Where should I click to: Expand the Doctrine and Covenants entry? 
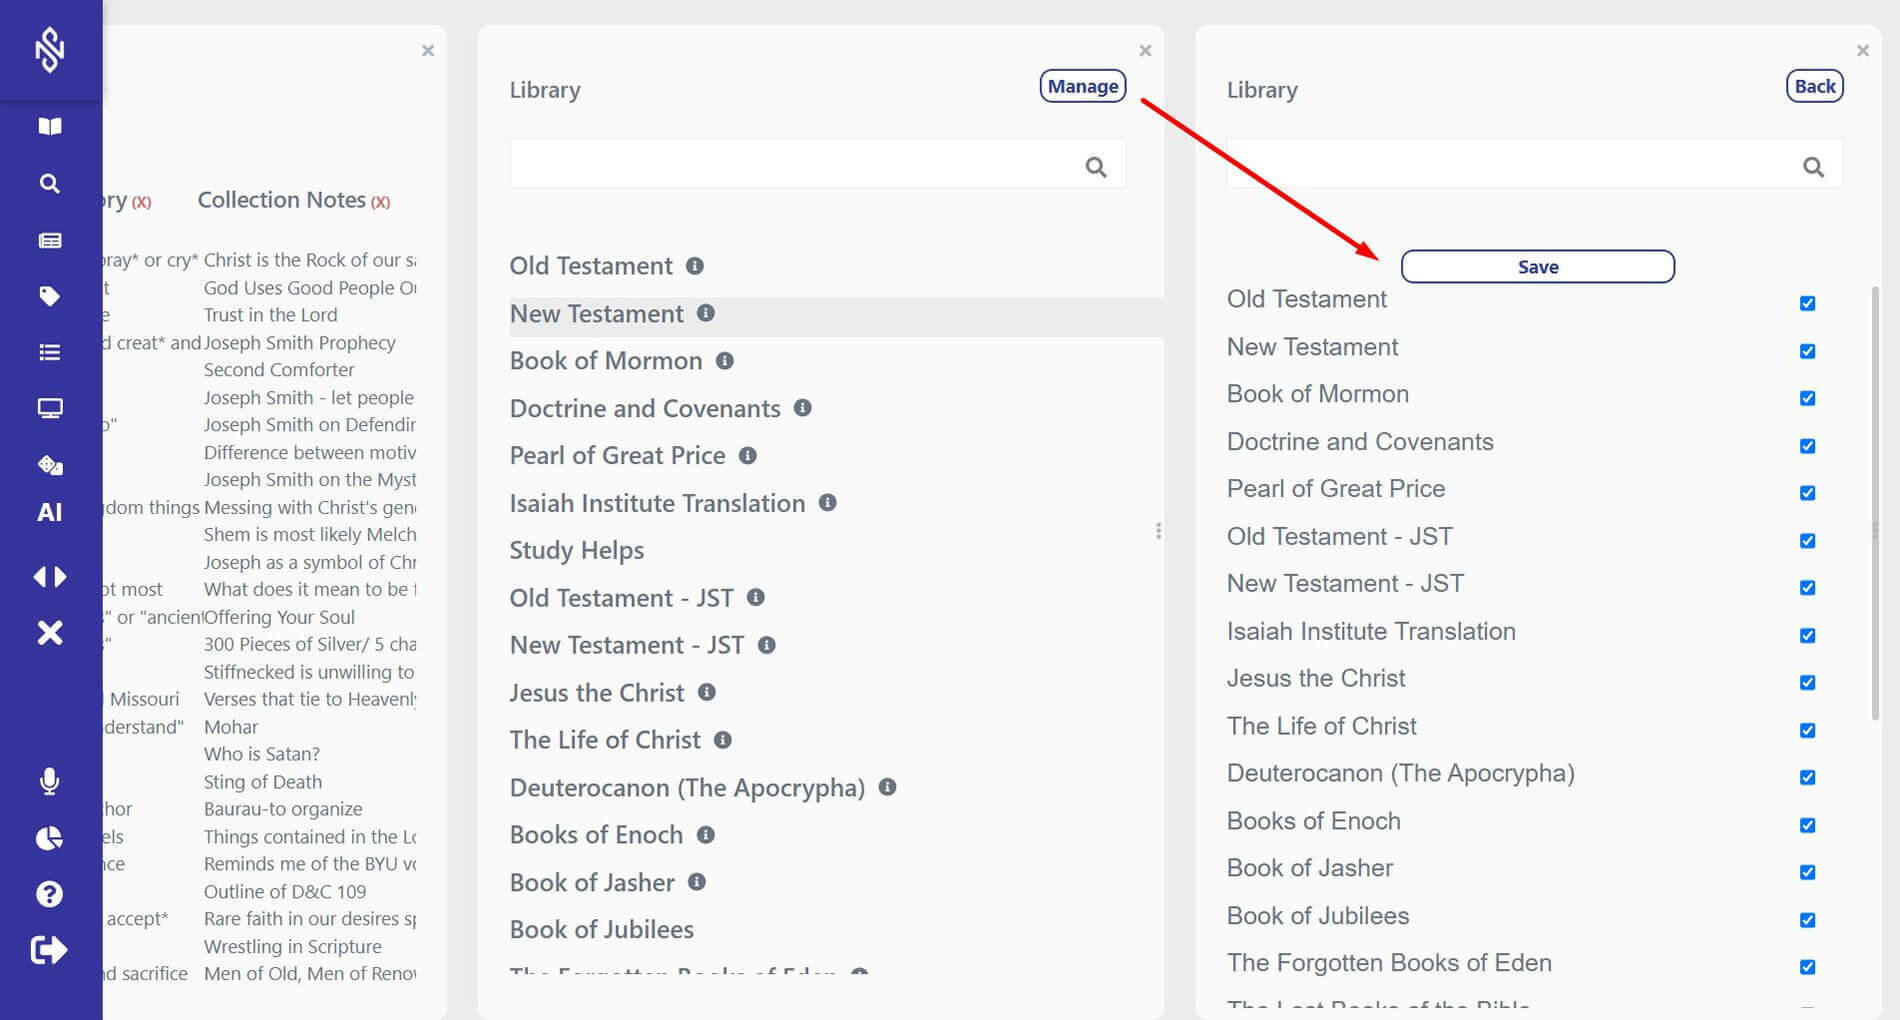point(645,409)
